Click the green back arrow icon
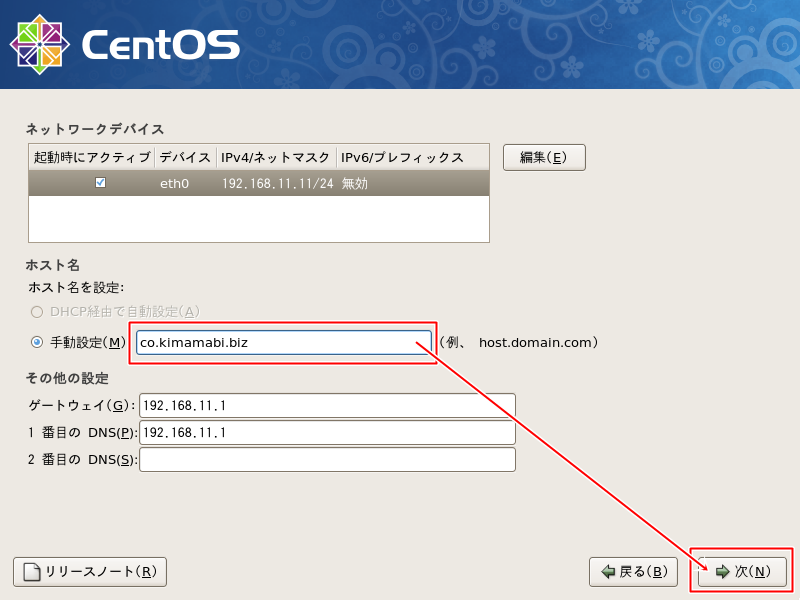This screenshot has height=600, width=800. (608, 572)
